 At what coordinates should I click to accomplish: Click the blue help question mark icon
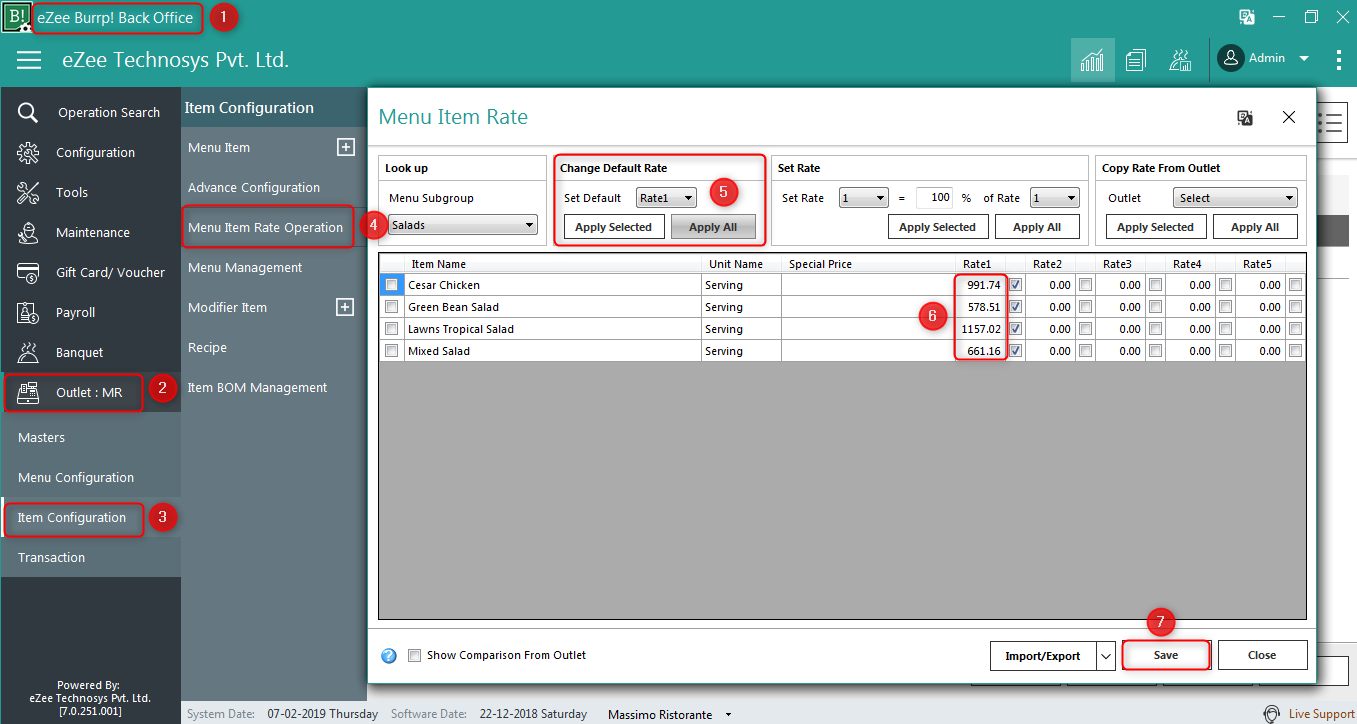[x=390, y=656]
